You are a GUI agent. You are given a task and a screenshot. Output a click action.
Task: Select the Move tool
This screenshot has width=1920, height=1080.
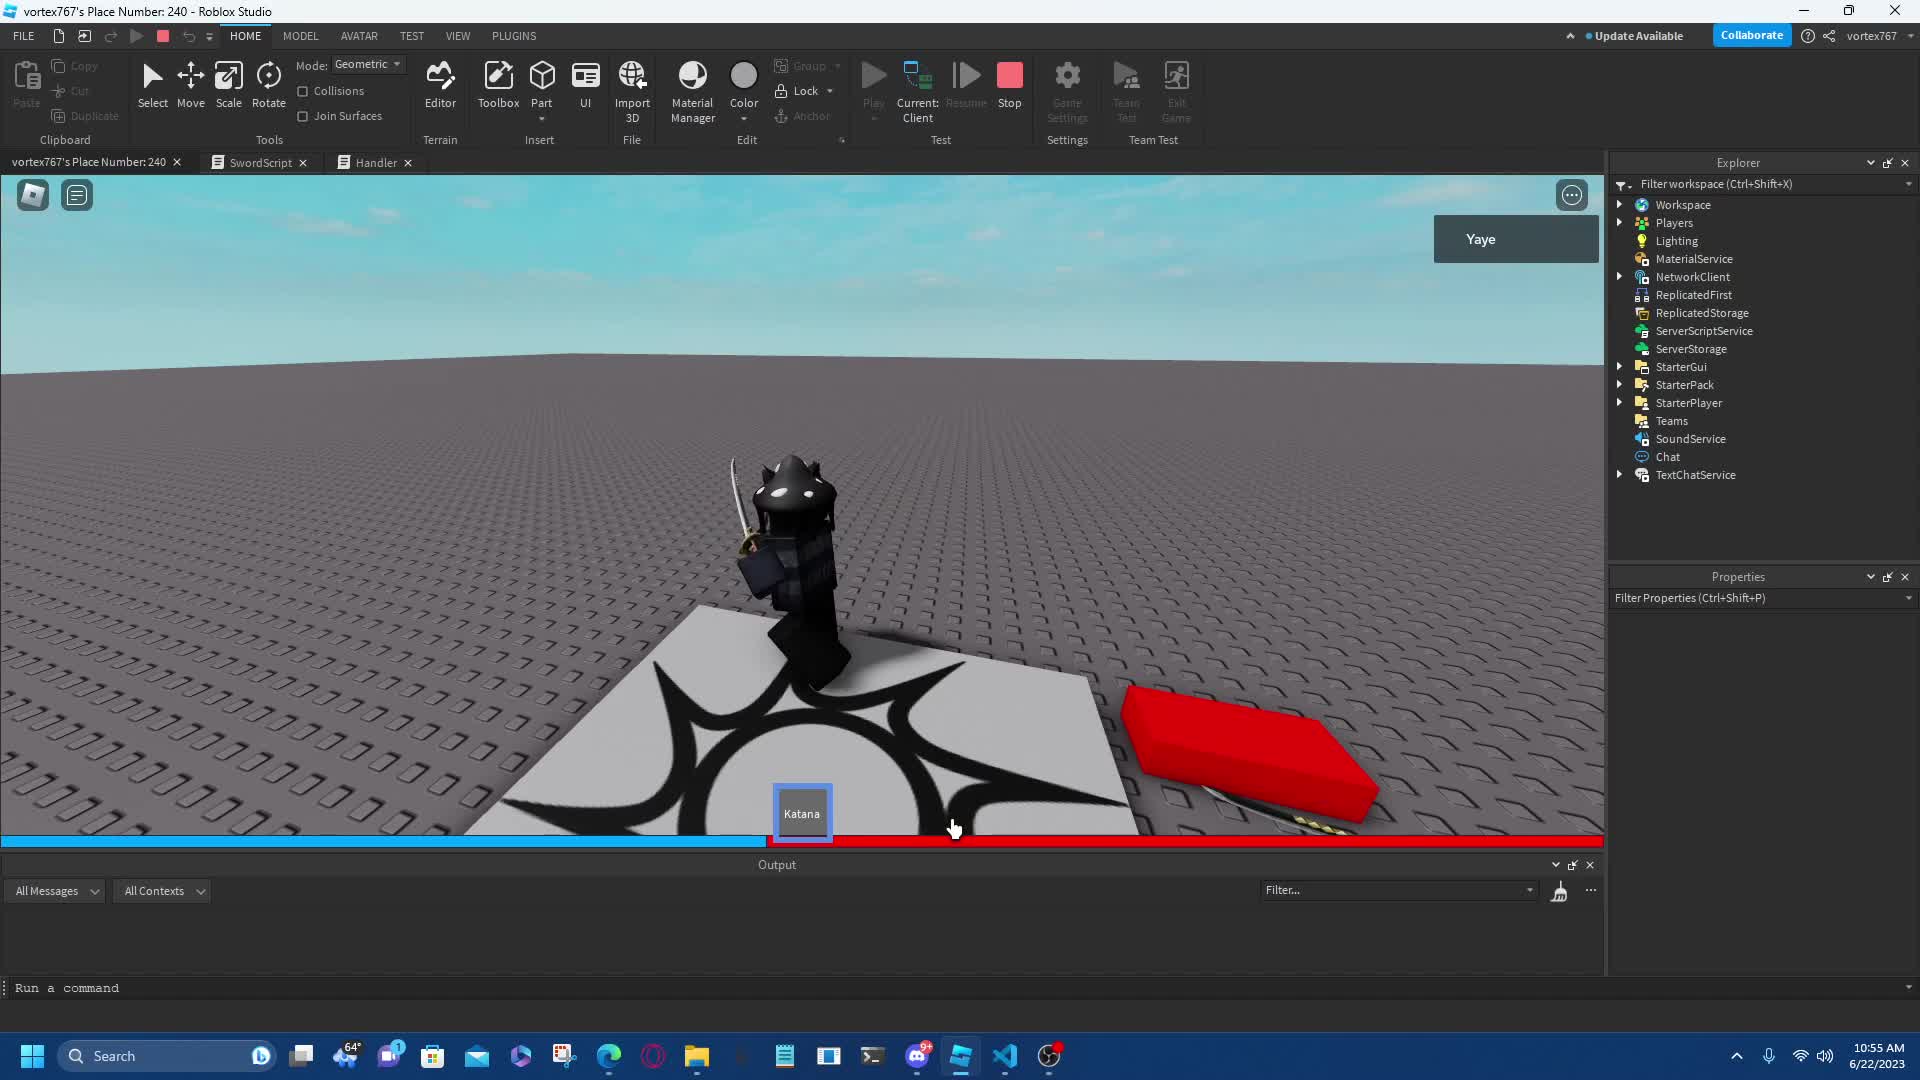click(x=190, y=85)
